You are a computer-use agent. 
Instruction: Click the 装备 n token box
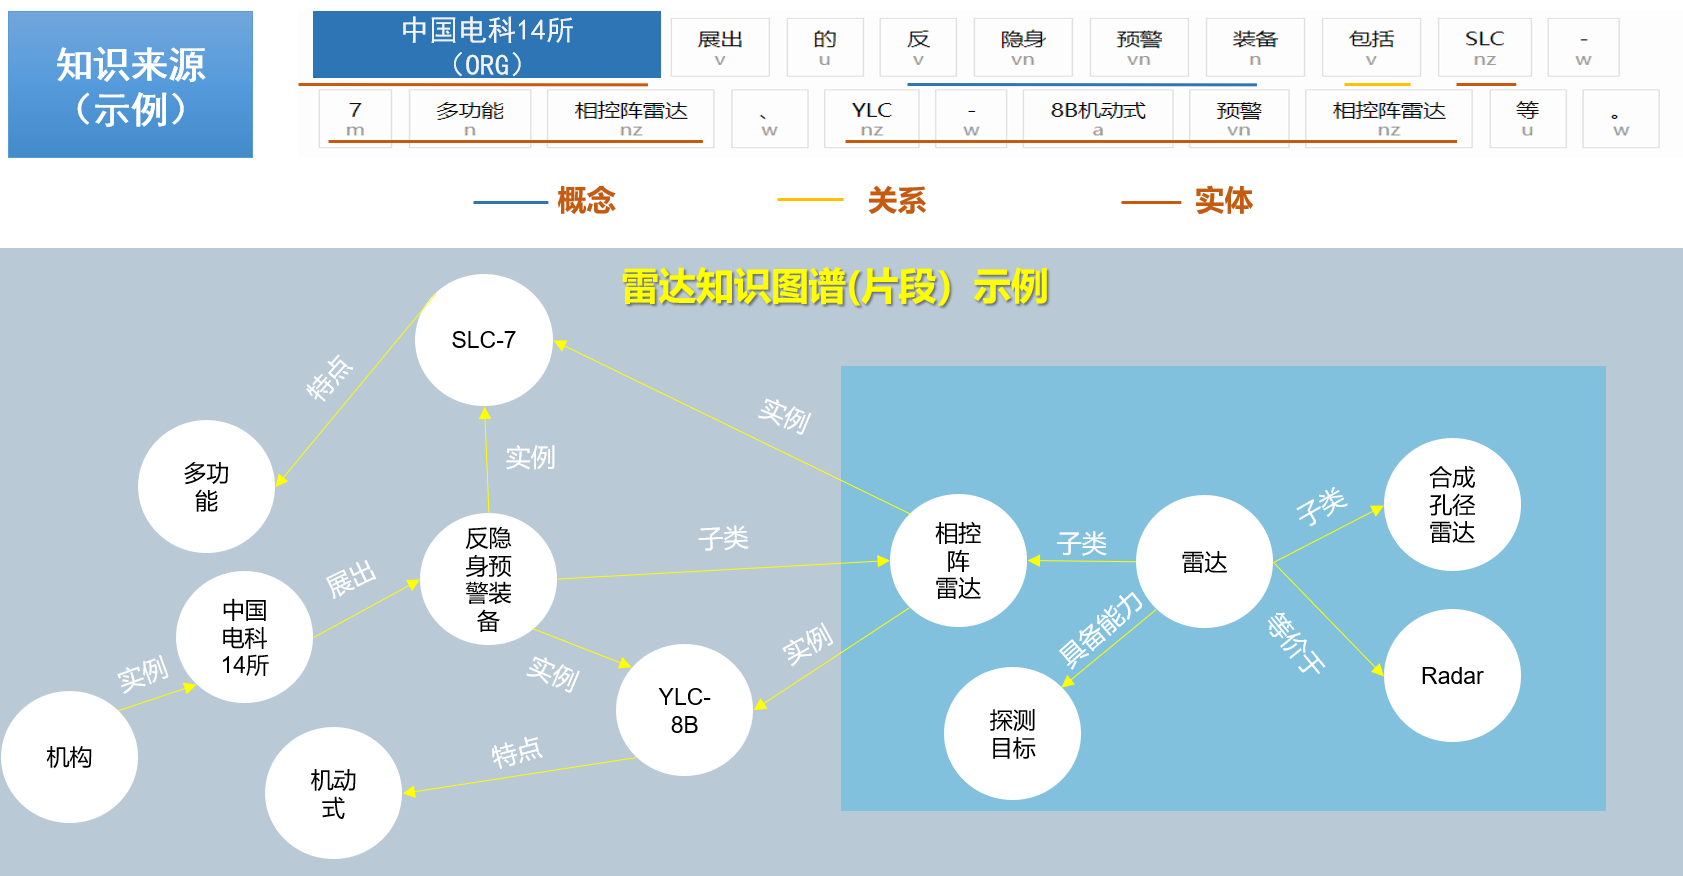[x=1255, y=47]
